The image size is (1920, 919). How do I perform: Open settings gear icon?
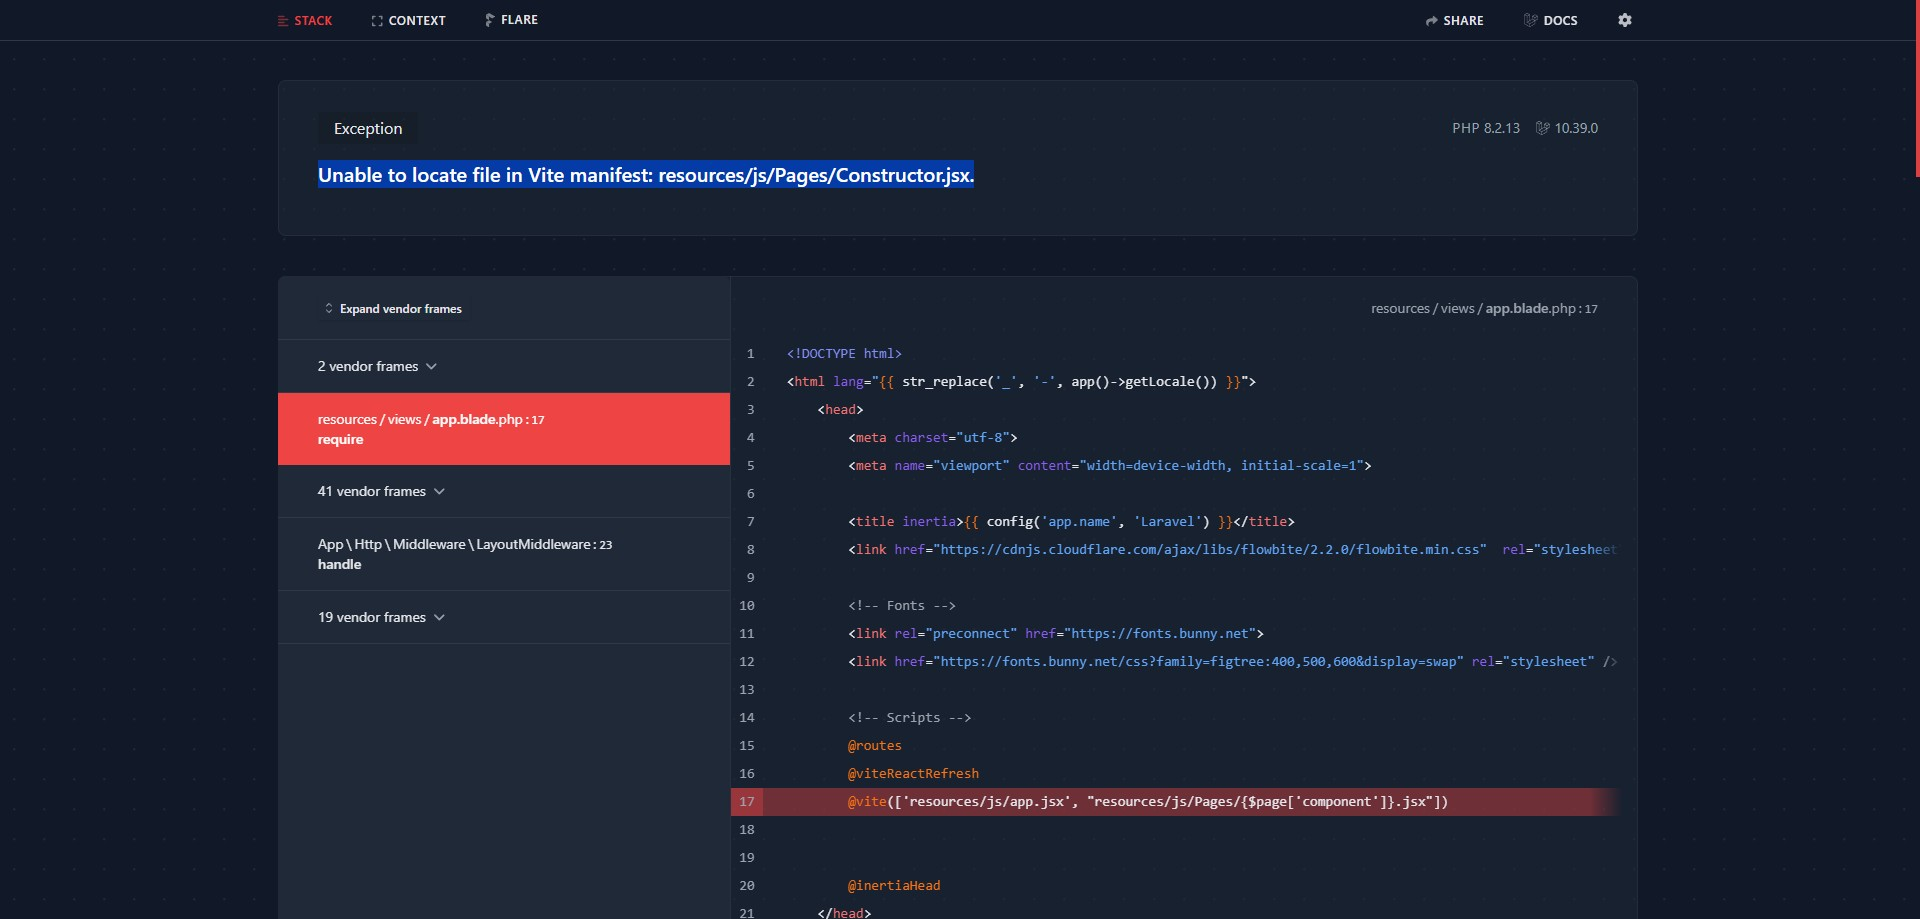tap(1625, 20)
